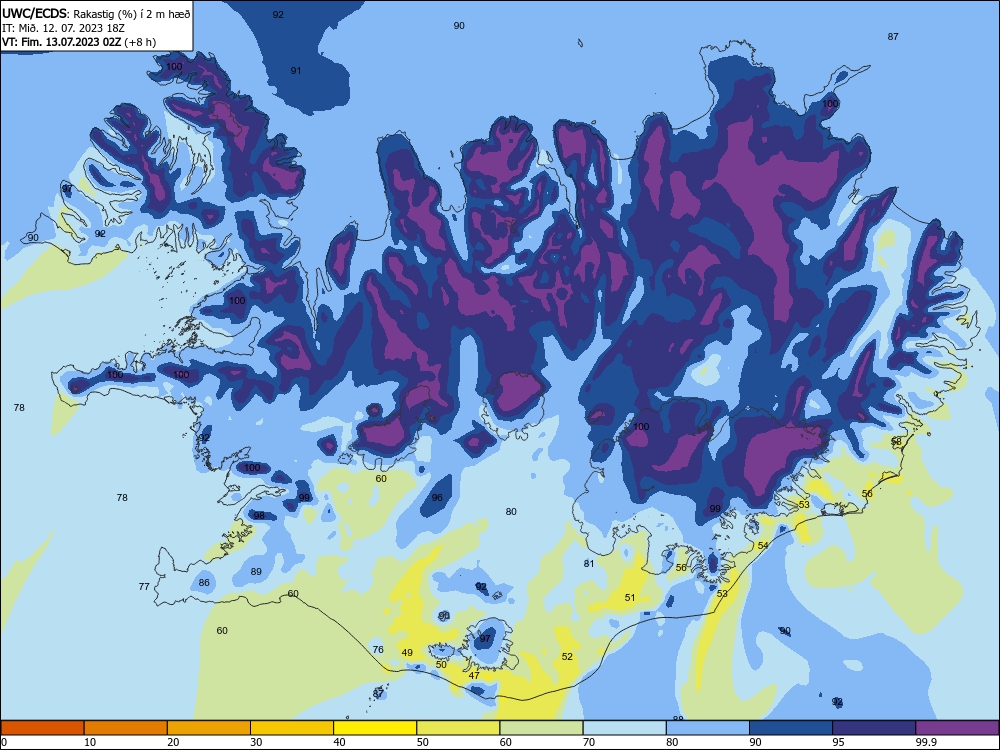The height and width of the screenshot is (750, 1000).
Task: Click the purple legend swatch above 99.9
Action: [x=957, y=728]
